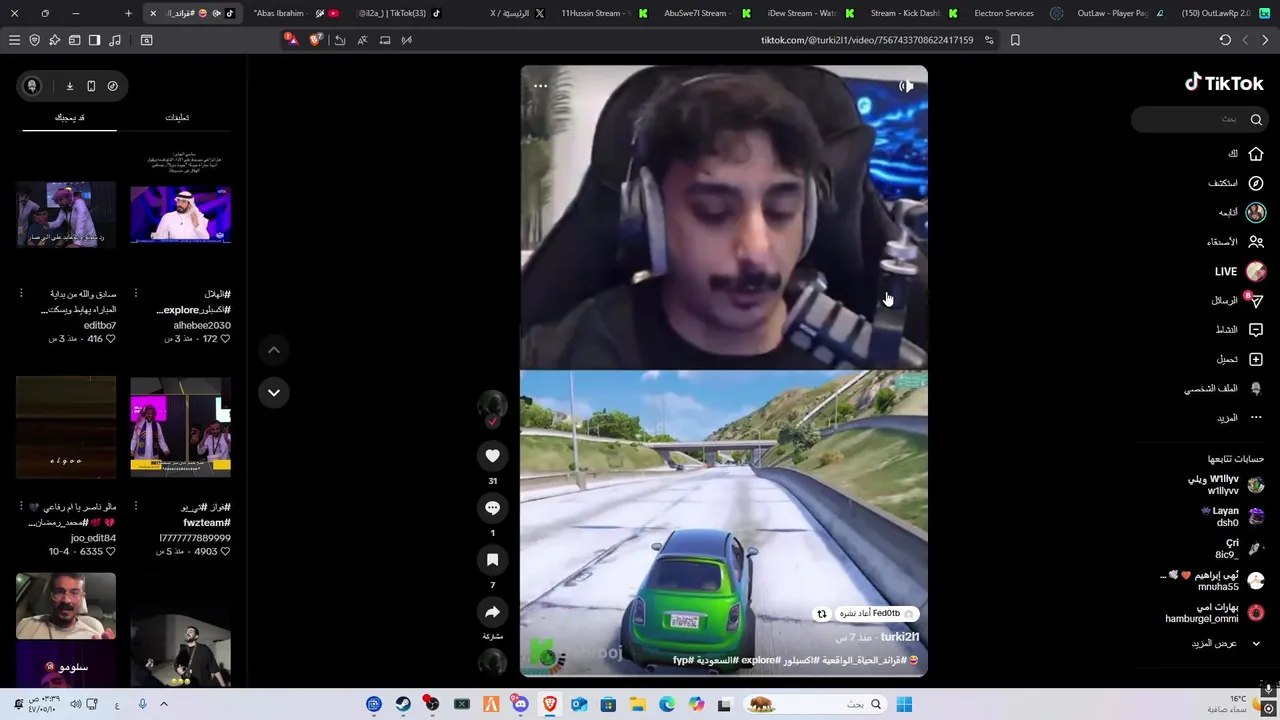Open the alhebee2030 video thumbnail
1280x720 pixels.
click(180, 214)
